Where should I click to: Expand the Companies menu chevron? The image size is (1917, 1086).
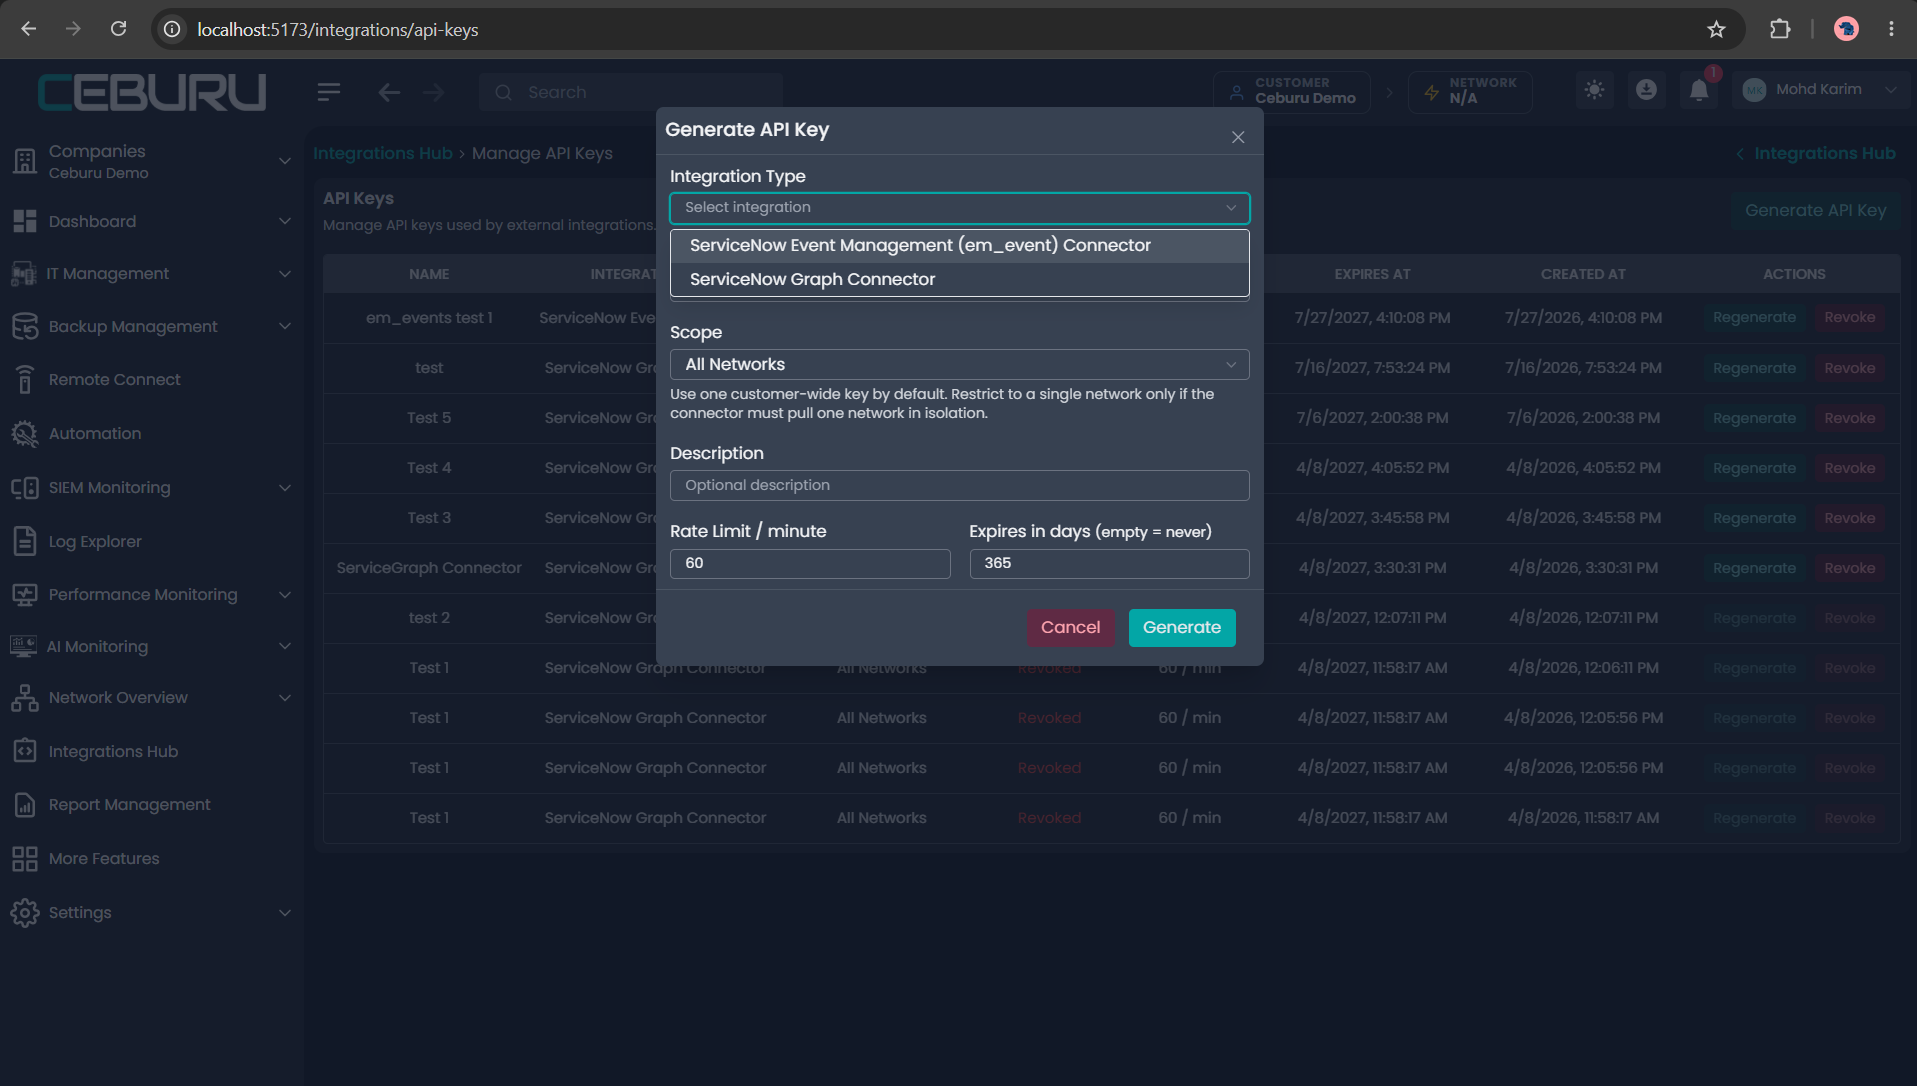(285, 161)
